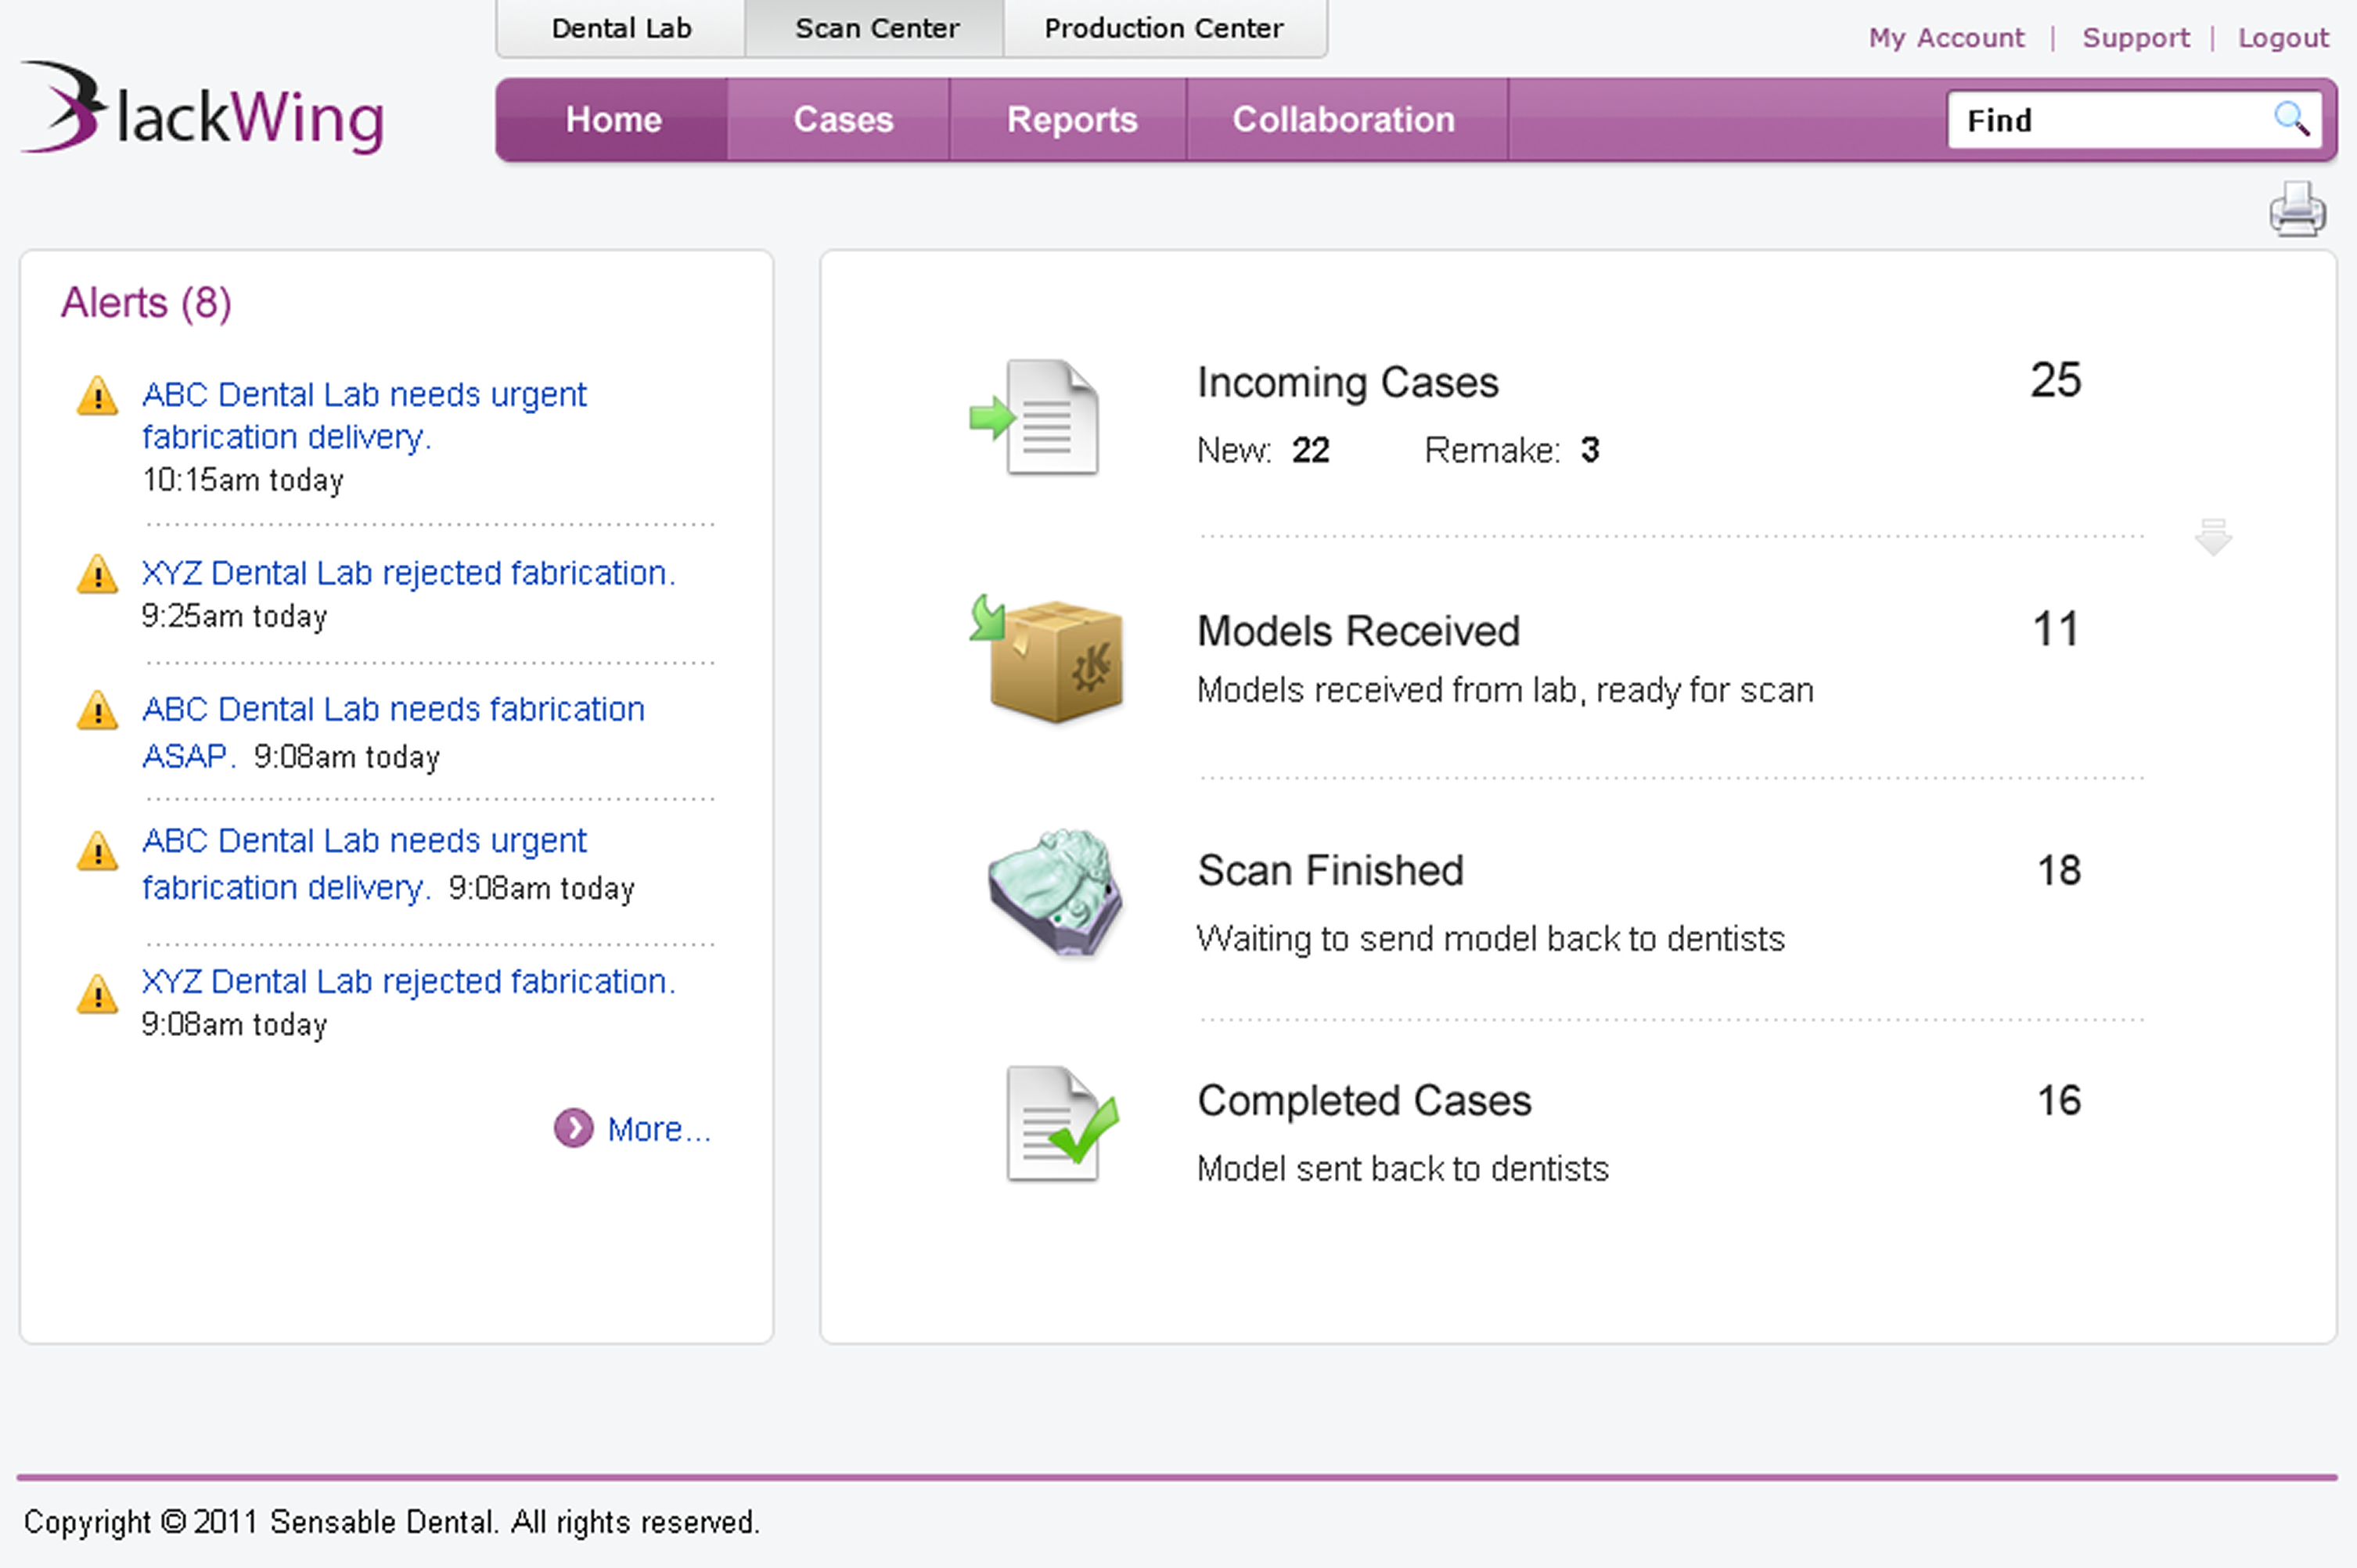Open the My Account link
The width and height of the screenshot is (2357, 1568).
1945,38
